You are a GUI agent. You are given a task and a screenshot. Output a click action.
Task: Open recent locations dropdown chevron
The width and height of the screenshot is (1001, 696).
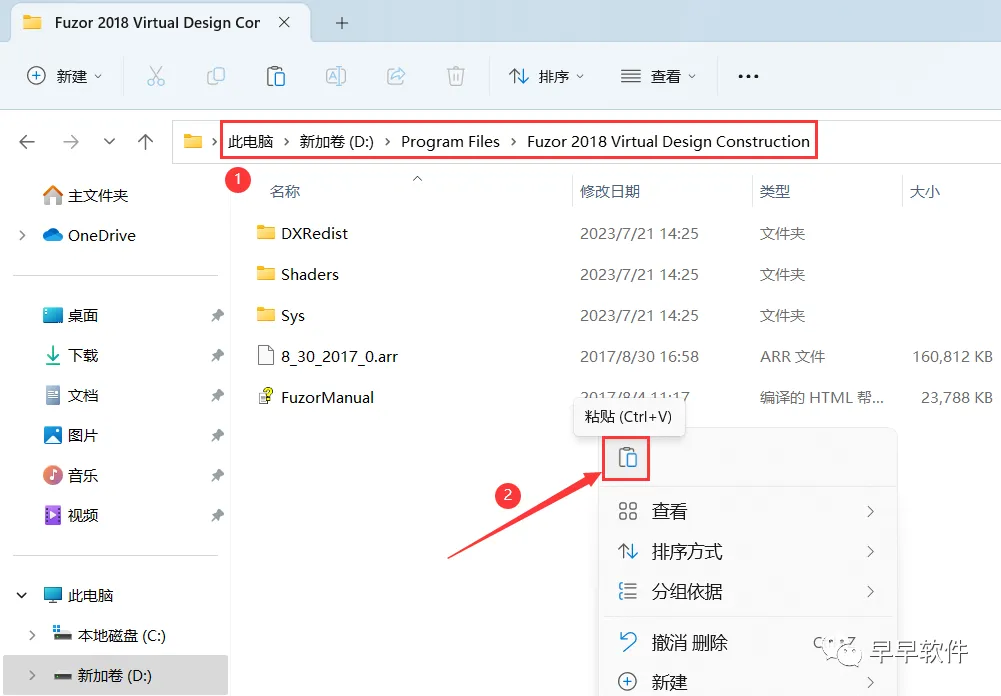click(110, 142)
